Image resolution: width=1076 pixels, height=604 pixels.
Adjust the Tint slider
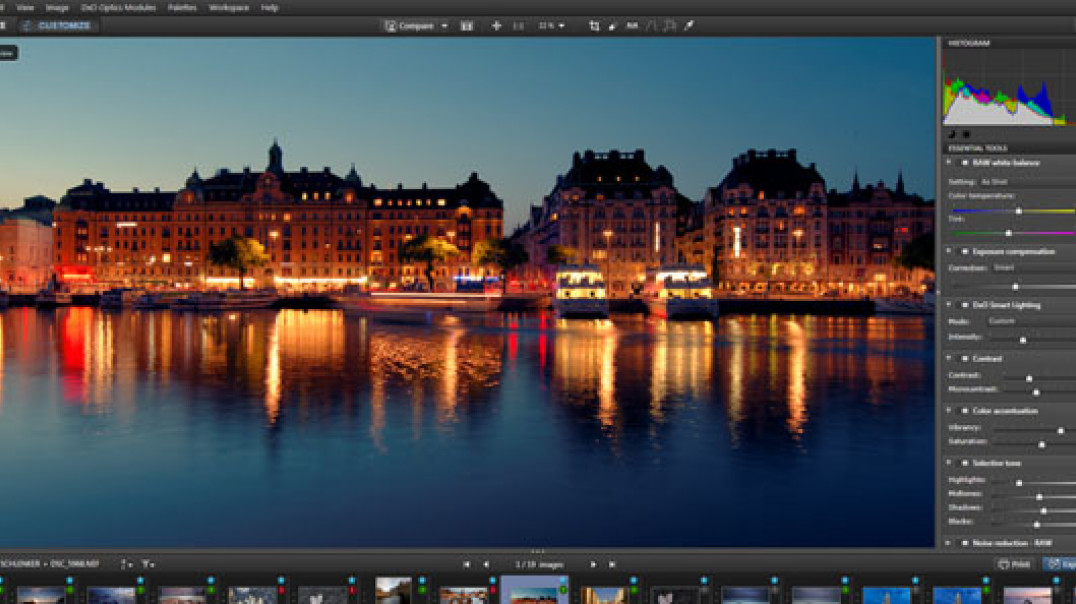point(1008,233)
